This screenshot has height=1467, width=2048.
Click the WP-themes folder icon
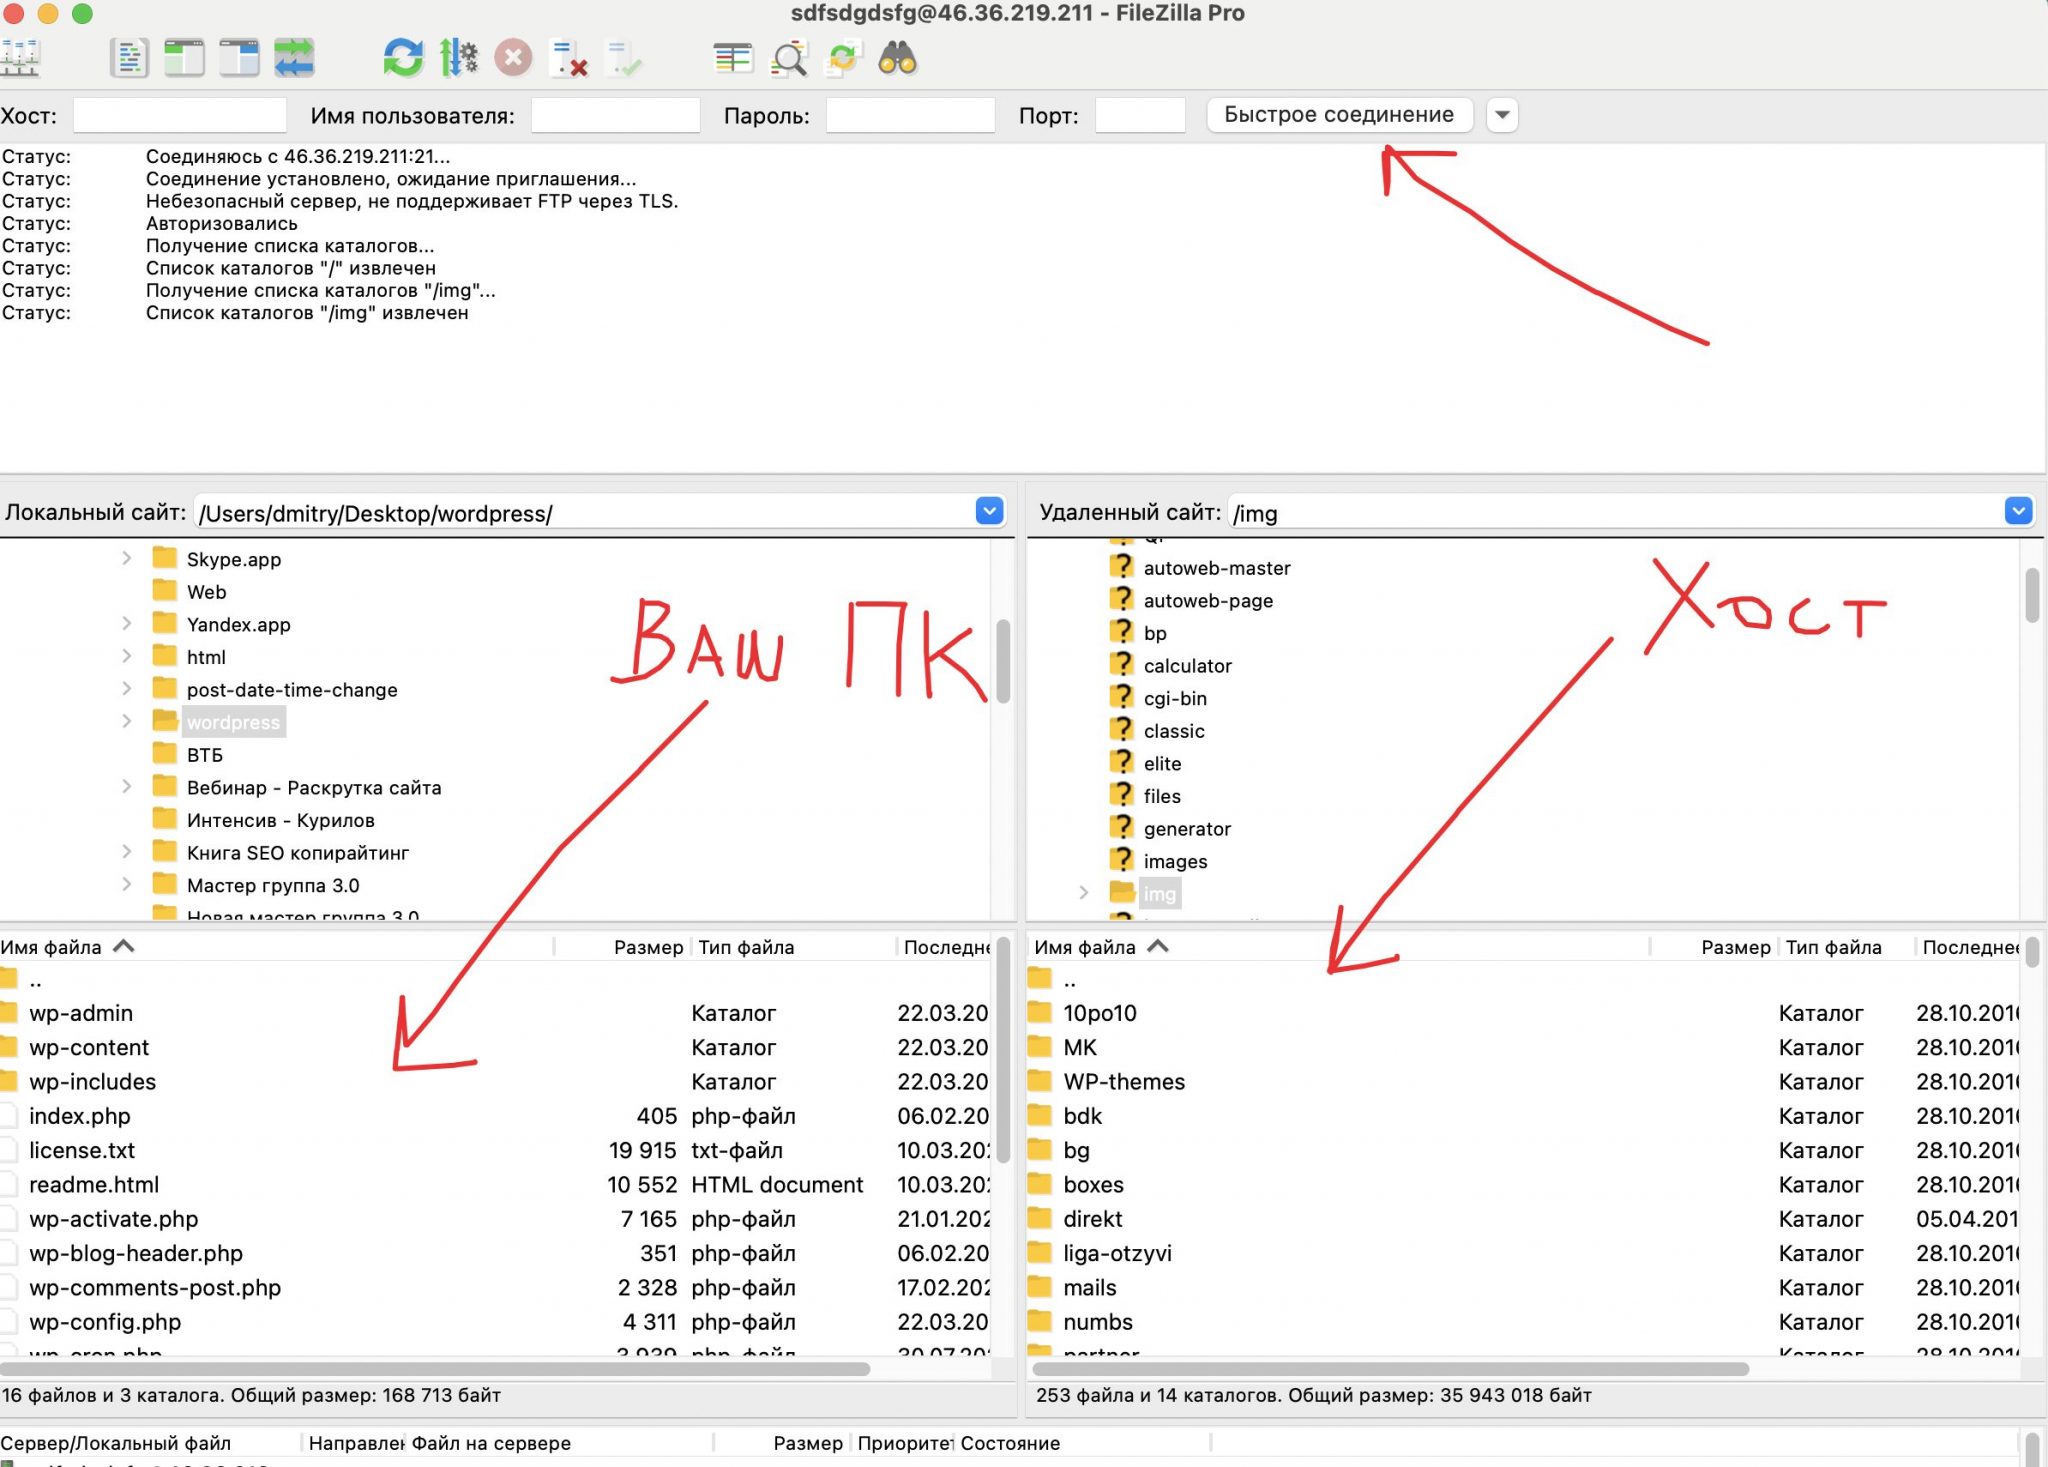coord(1041,1081)
